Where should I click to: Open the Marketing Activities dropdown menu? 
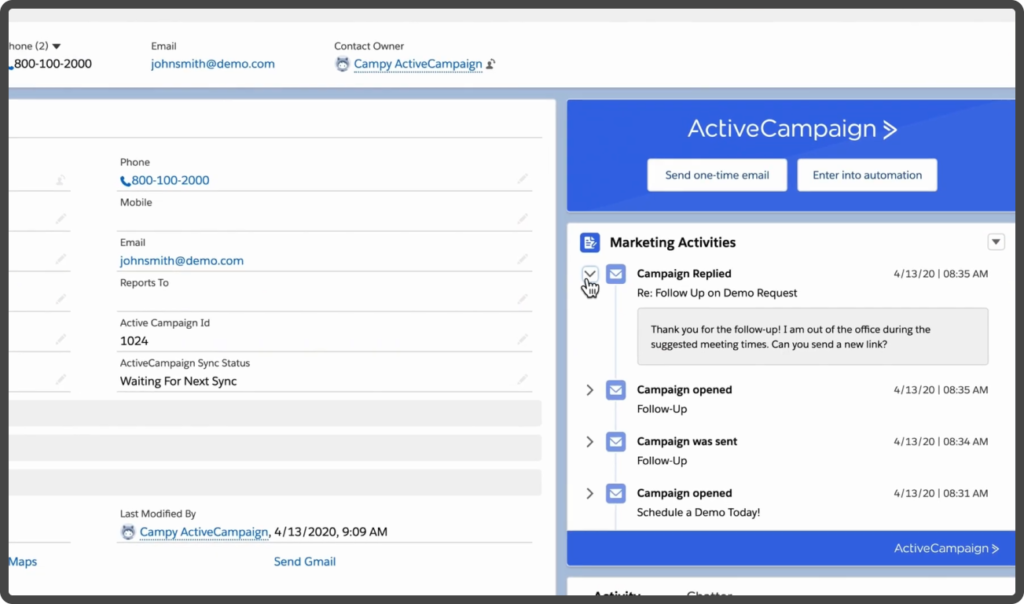click(996, 242)
